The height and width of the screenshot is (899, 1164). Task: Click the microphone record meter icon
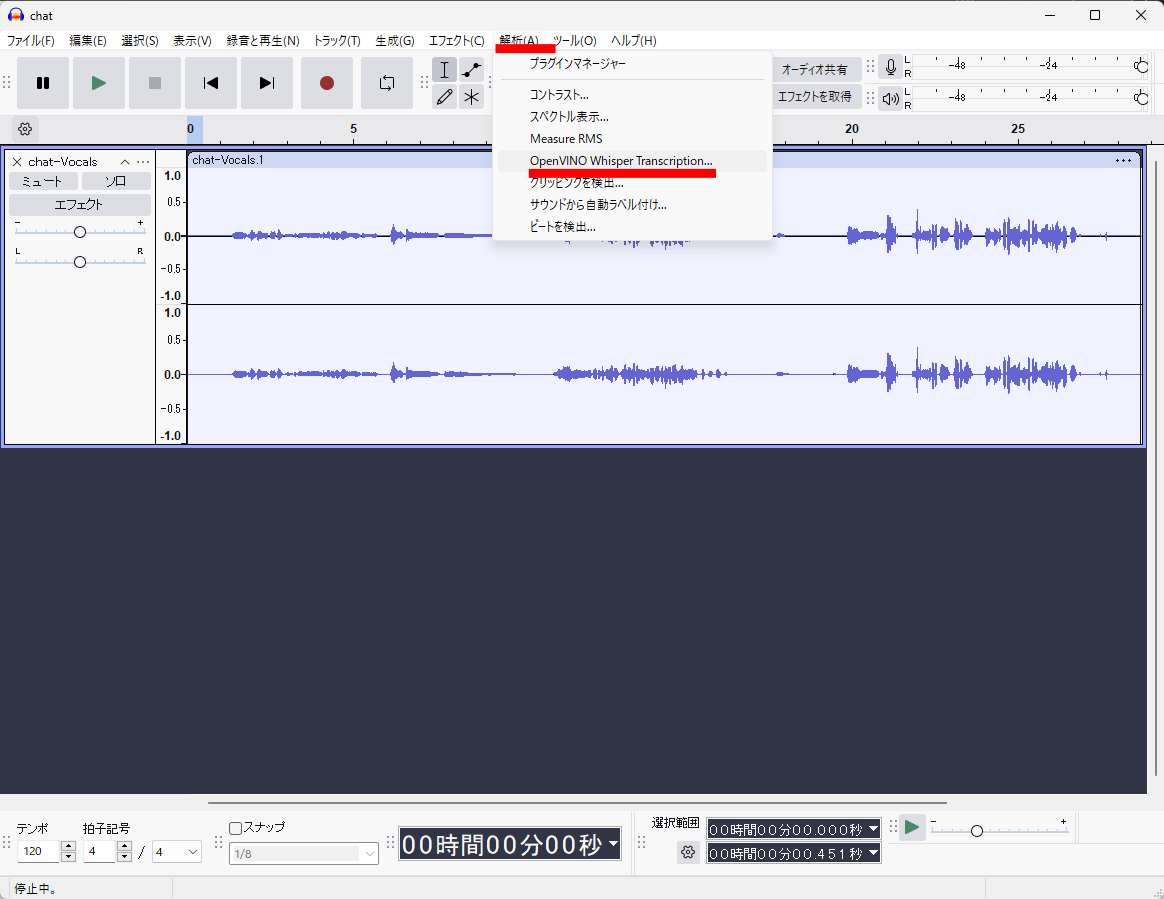(891, 67)
